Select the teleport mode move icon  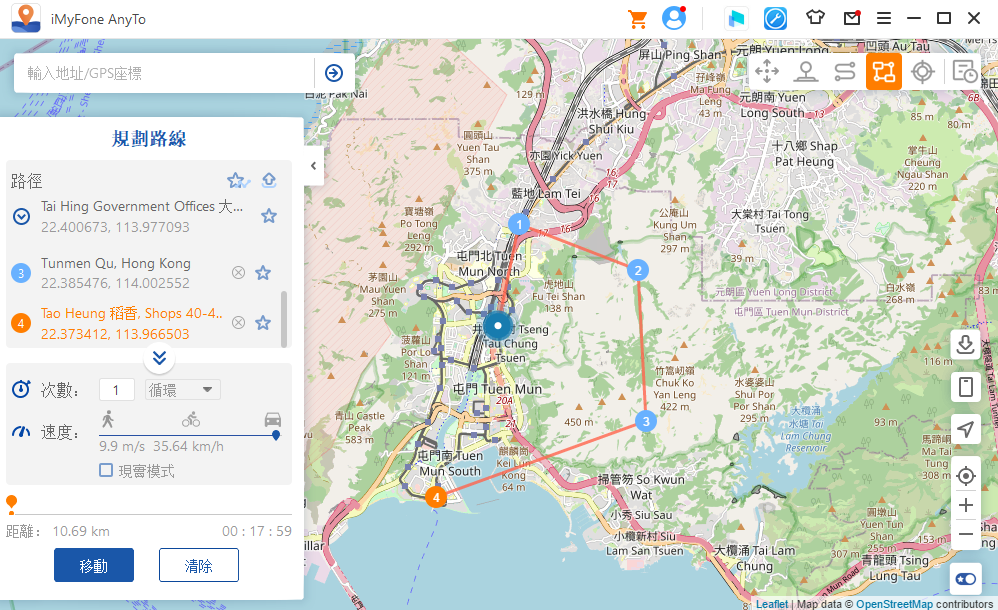[x=767, y=71]
